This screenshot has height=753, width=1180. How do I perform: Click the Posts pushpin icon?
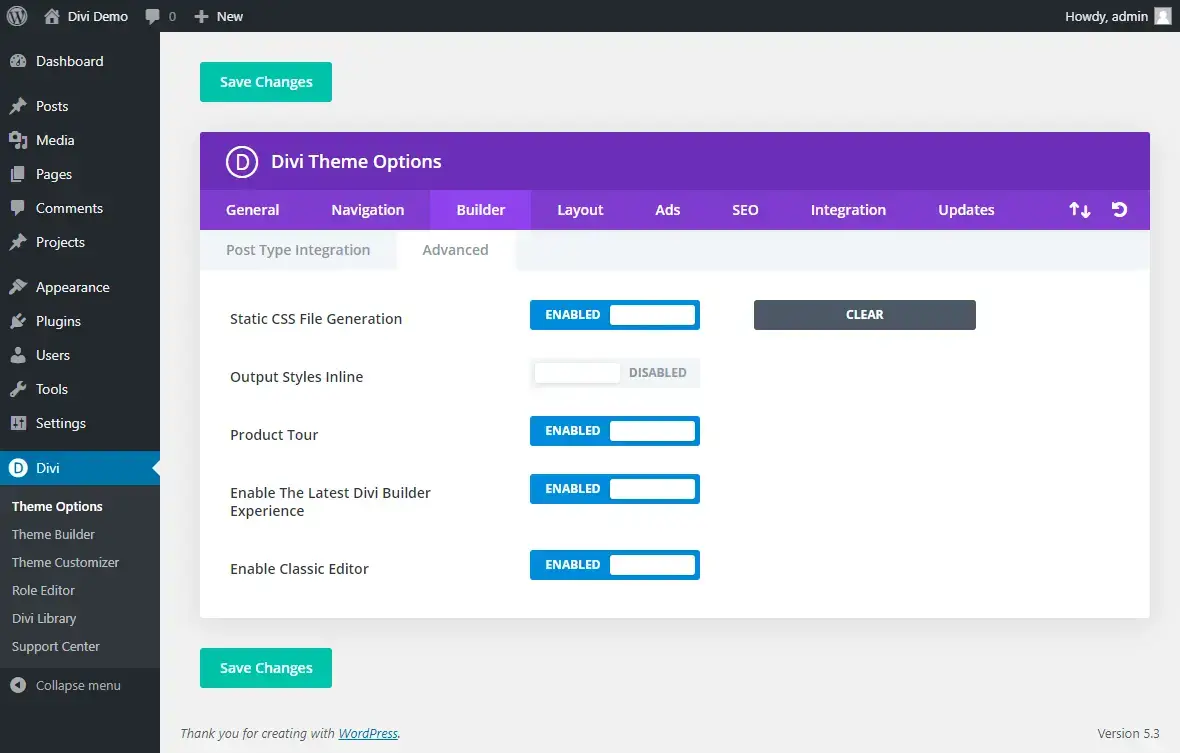click(x=18, y=106)
